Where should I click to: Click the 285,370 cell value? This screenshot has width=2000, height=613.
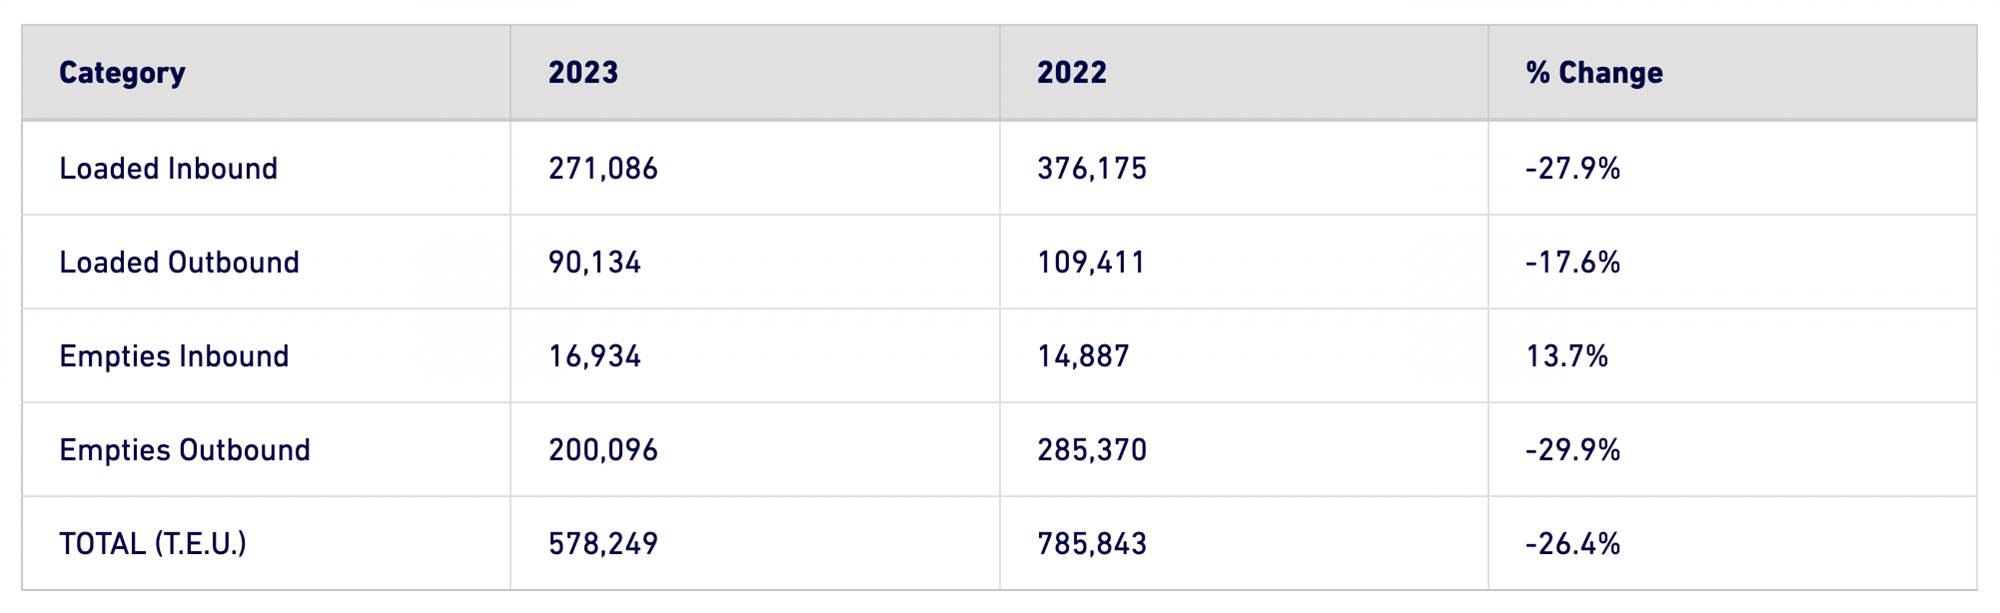(x=1092, y=450)
